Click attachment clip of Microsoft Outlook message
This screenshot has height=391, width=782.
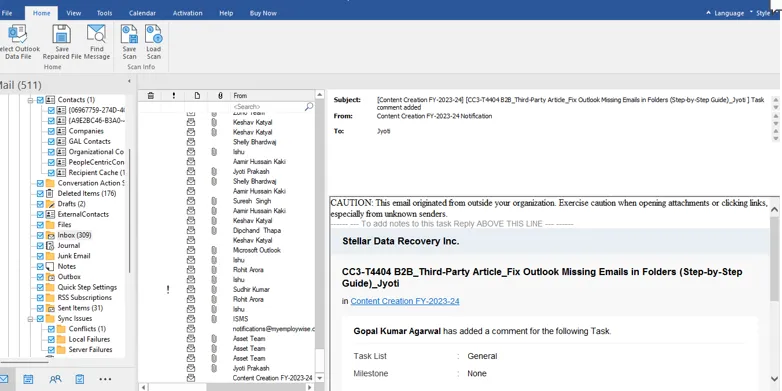click(214, 250)
